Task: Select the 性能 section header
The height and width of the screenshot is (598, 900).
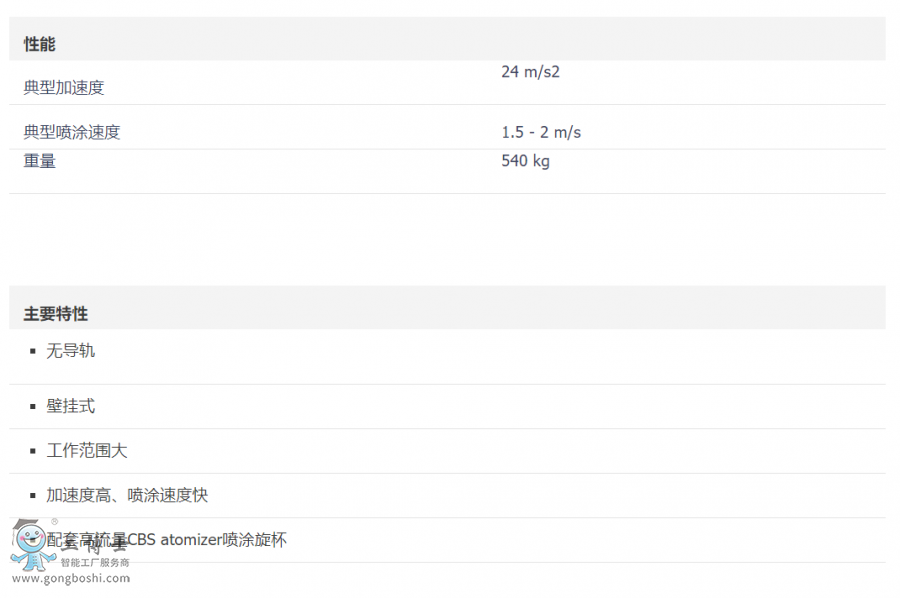Action: tap(40, 44)
